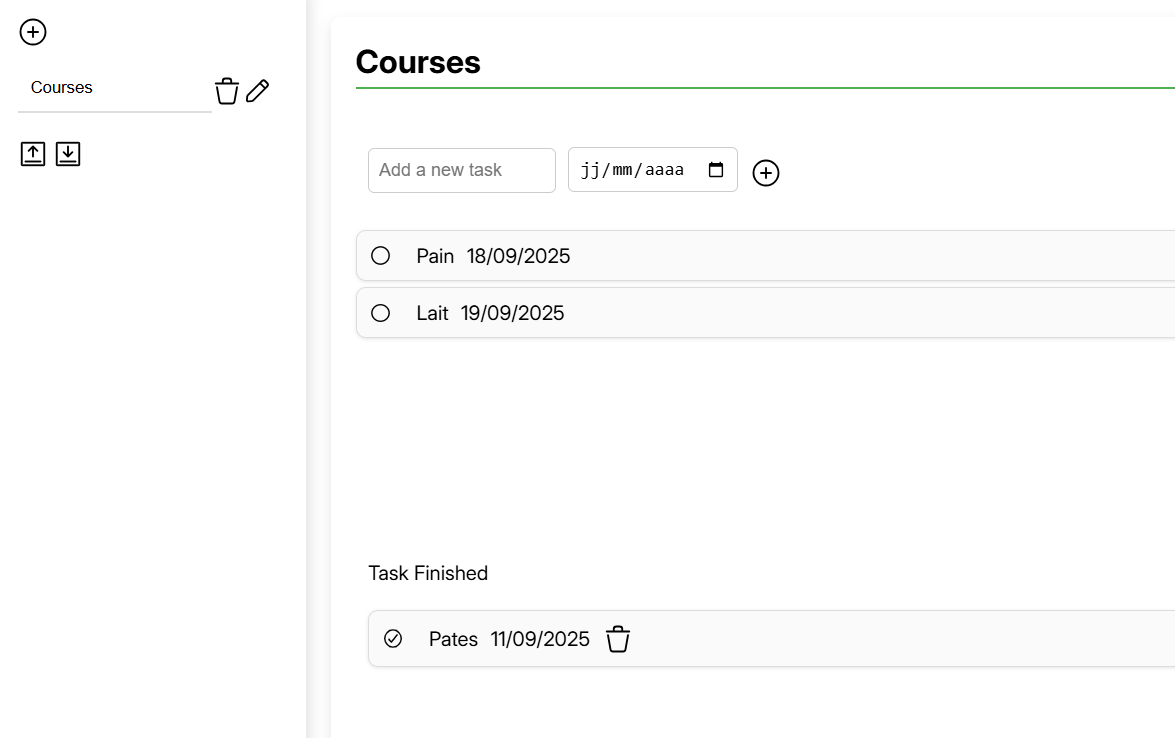
Task: Select the day segment jj of date
Action: click(x=590, y=170)
